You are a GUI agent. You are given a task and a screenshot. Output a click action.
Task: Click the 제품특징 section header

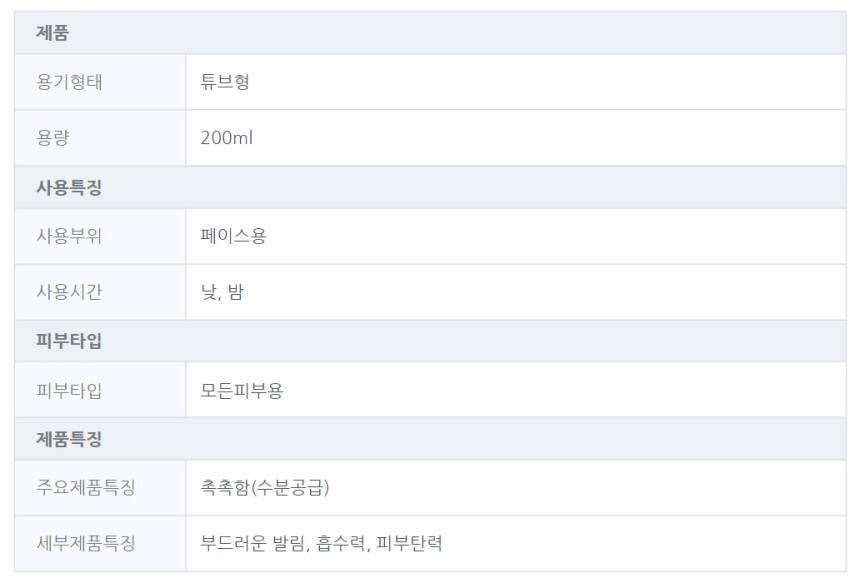click(x=69, y=439)
